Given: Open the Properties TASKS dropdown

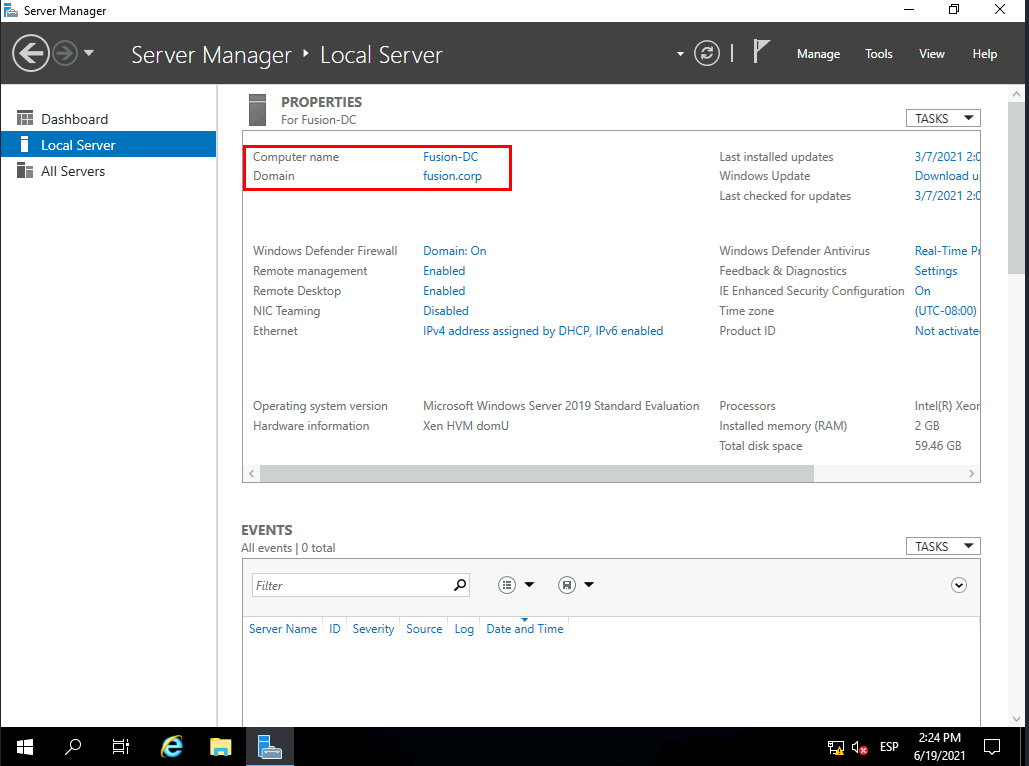Looking at the screenshot, I should click(943, 118).
